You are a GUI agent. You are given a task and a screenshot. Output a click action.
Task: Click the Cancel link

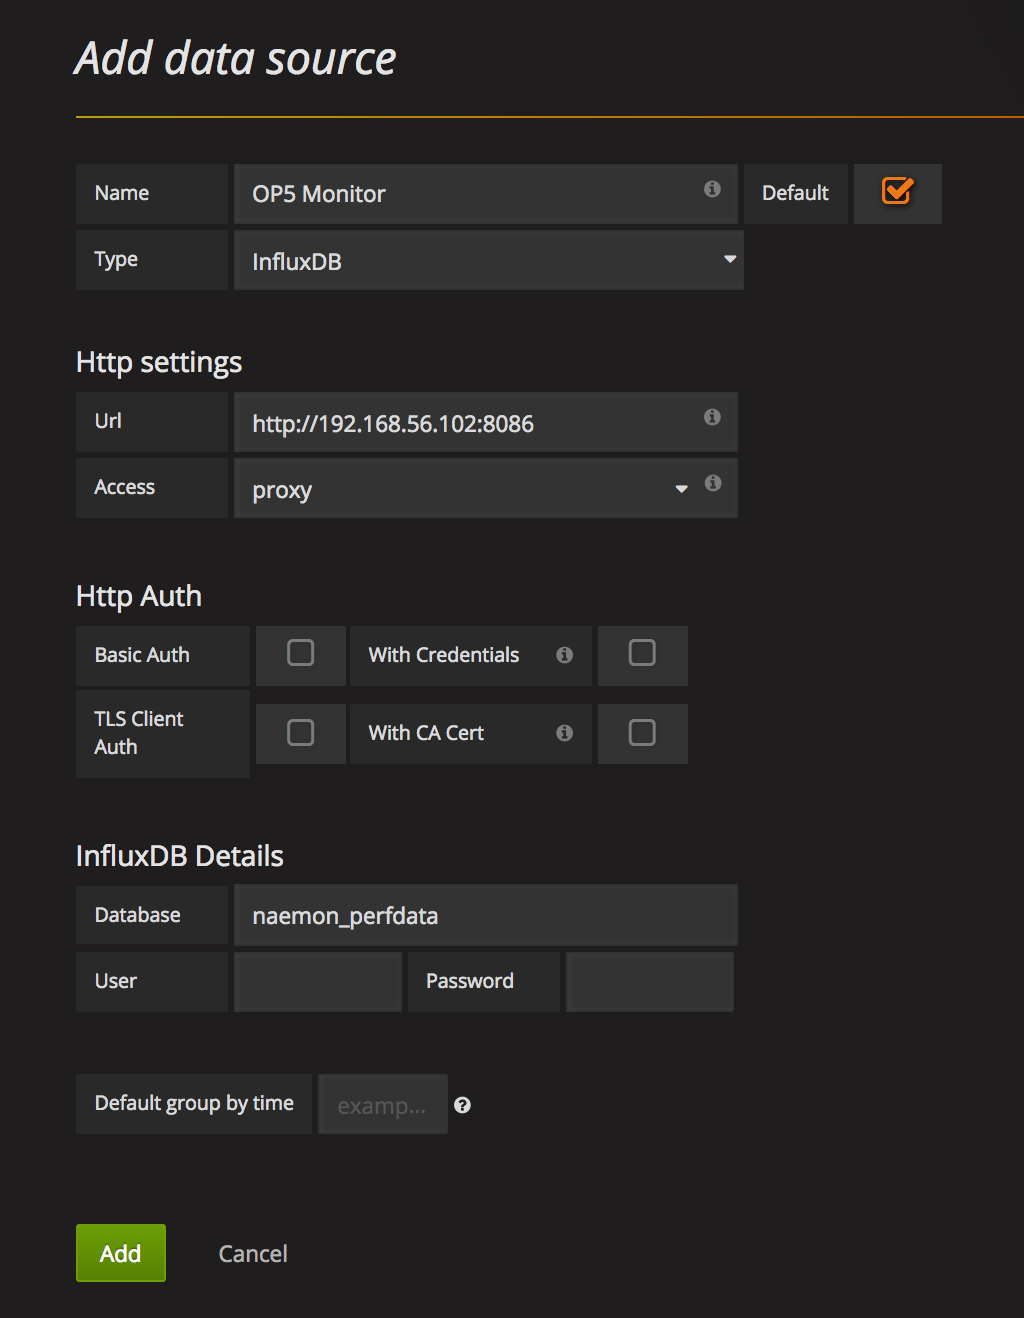(253, 1254)
